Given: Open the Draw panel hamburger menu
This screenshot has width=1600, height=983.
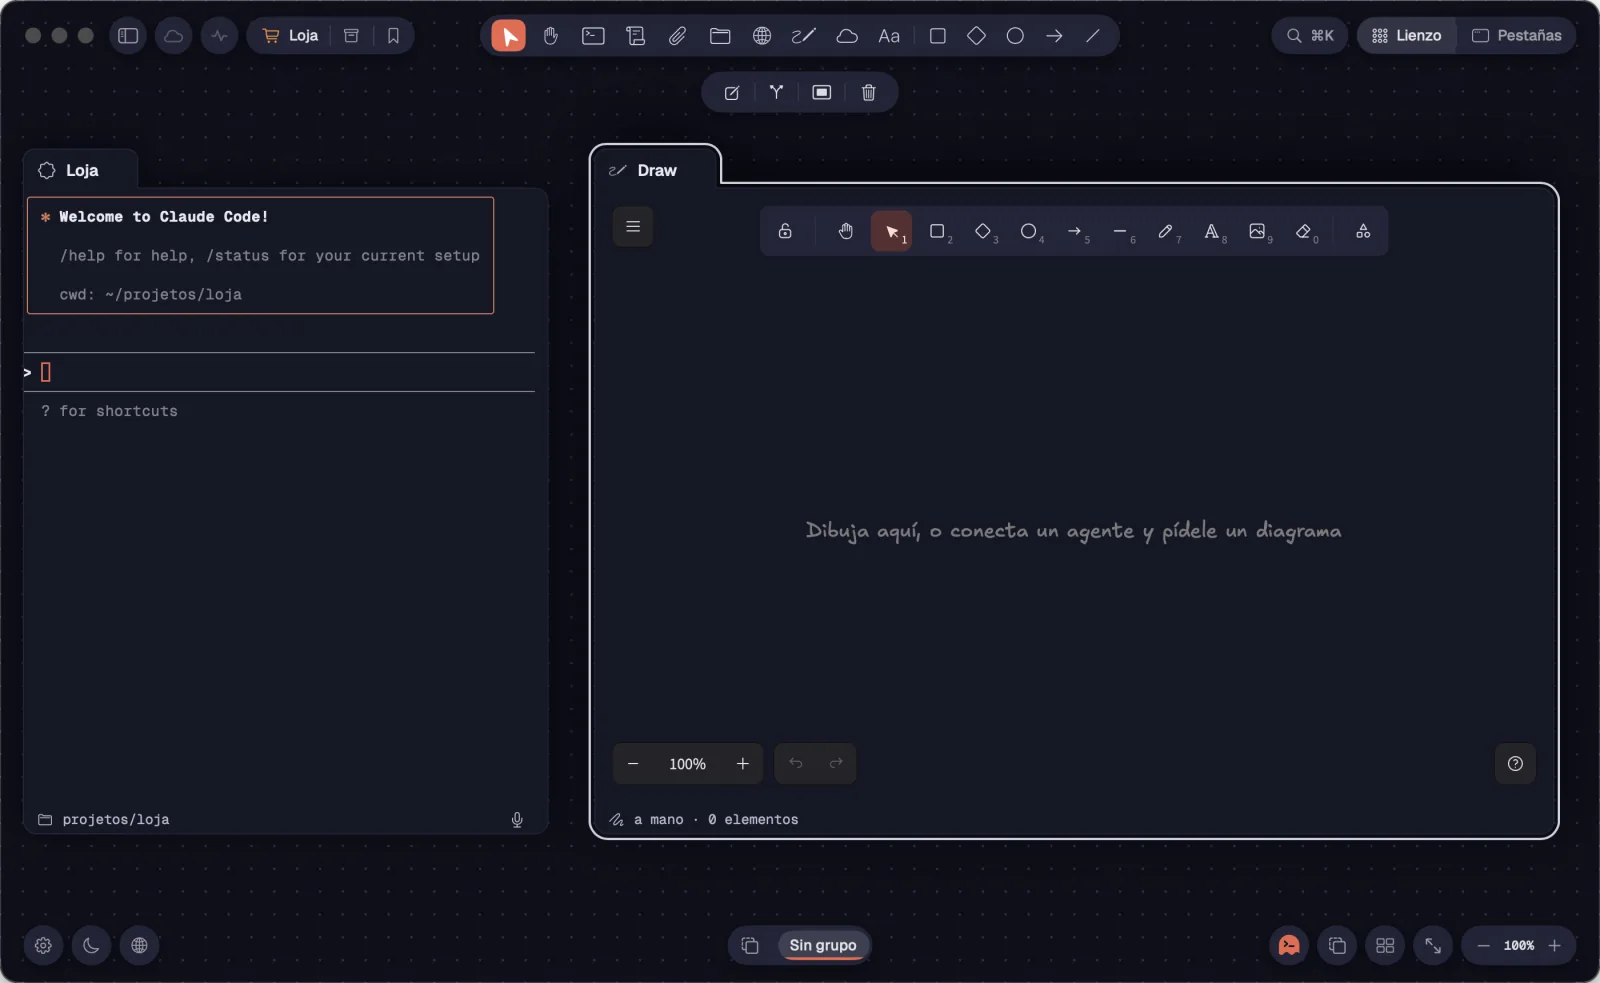Looking at the screenshot, I should pos(633,227).
